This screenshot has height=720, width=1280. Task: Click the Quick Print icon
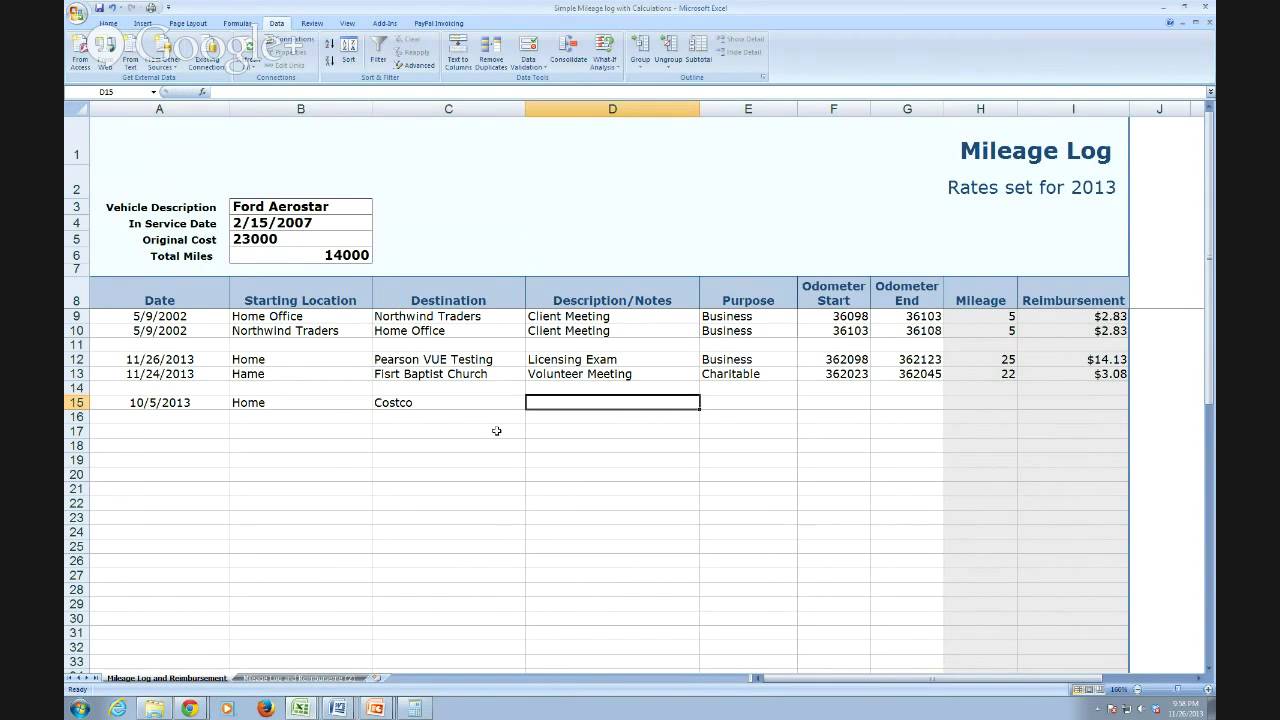pos(151,8)
